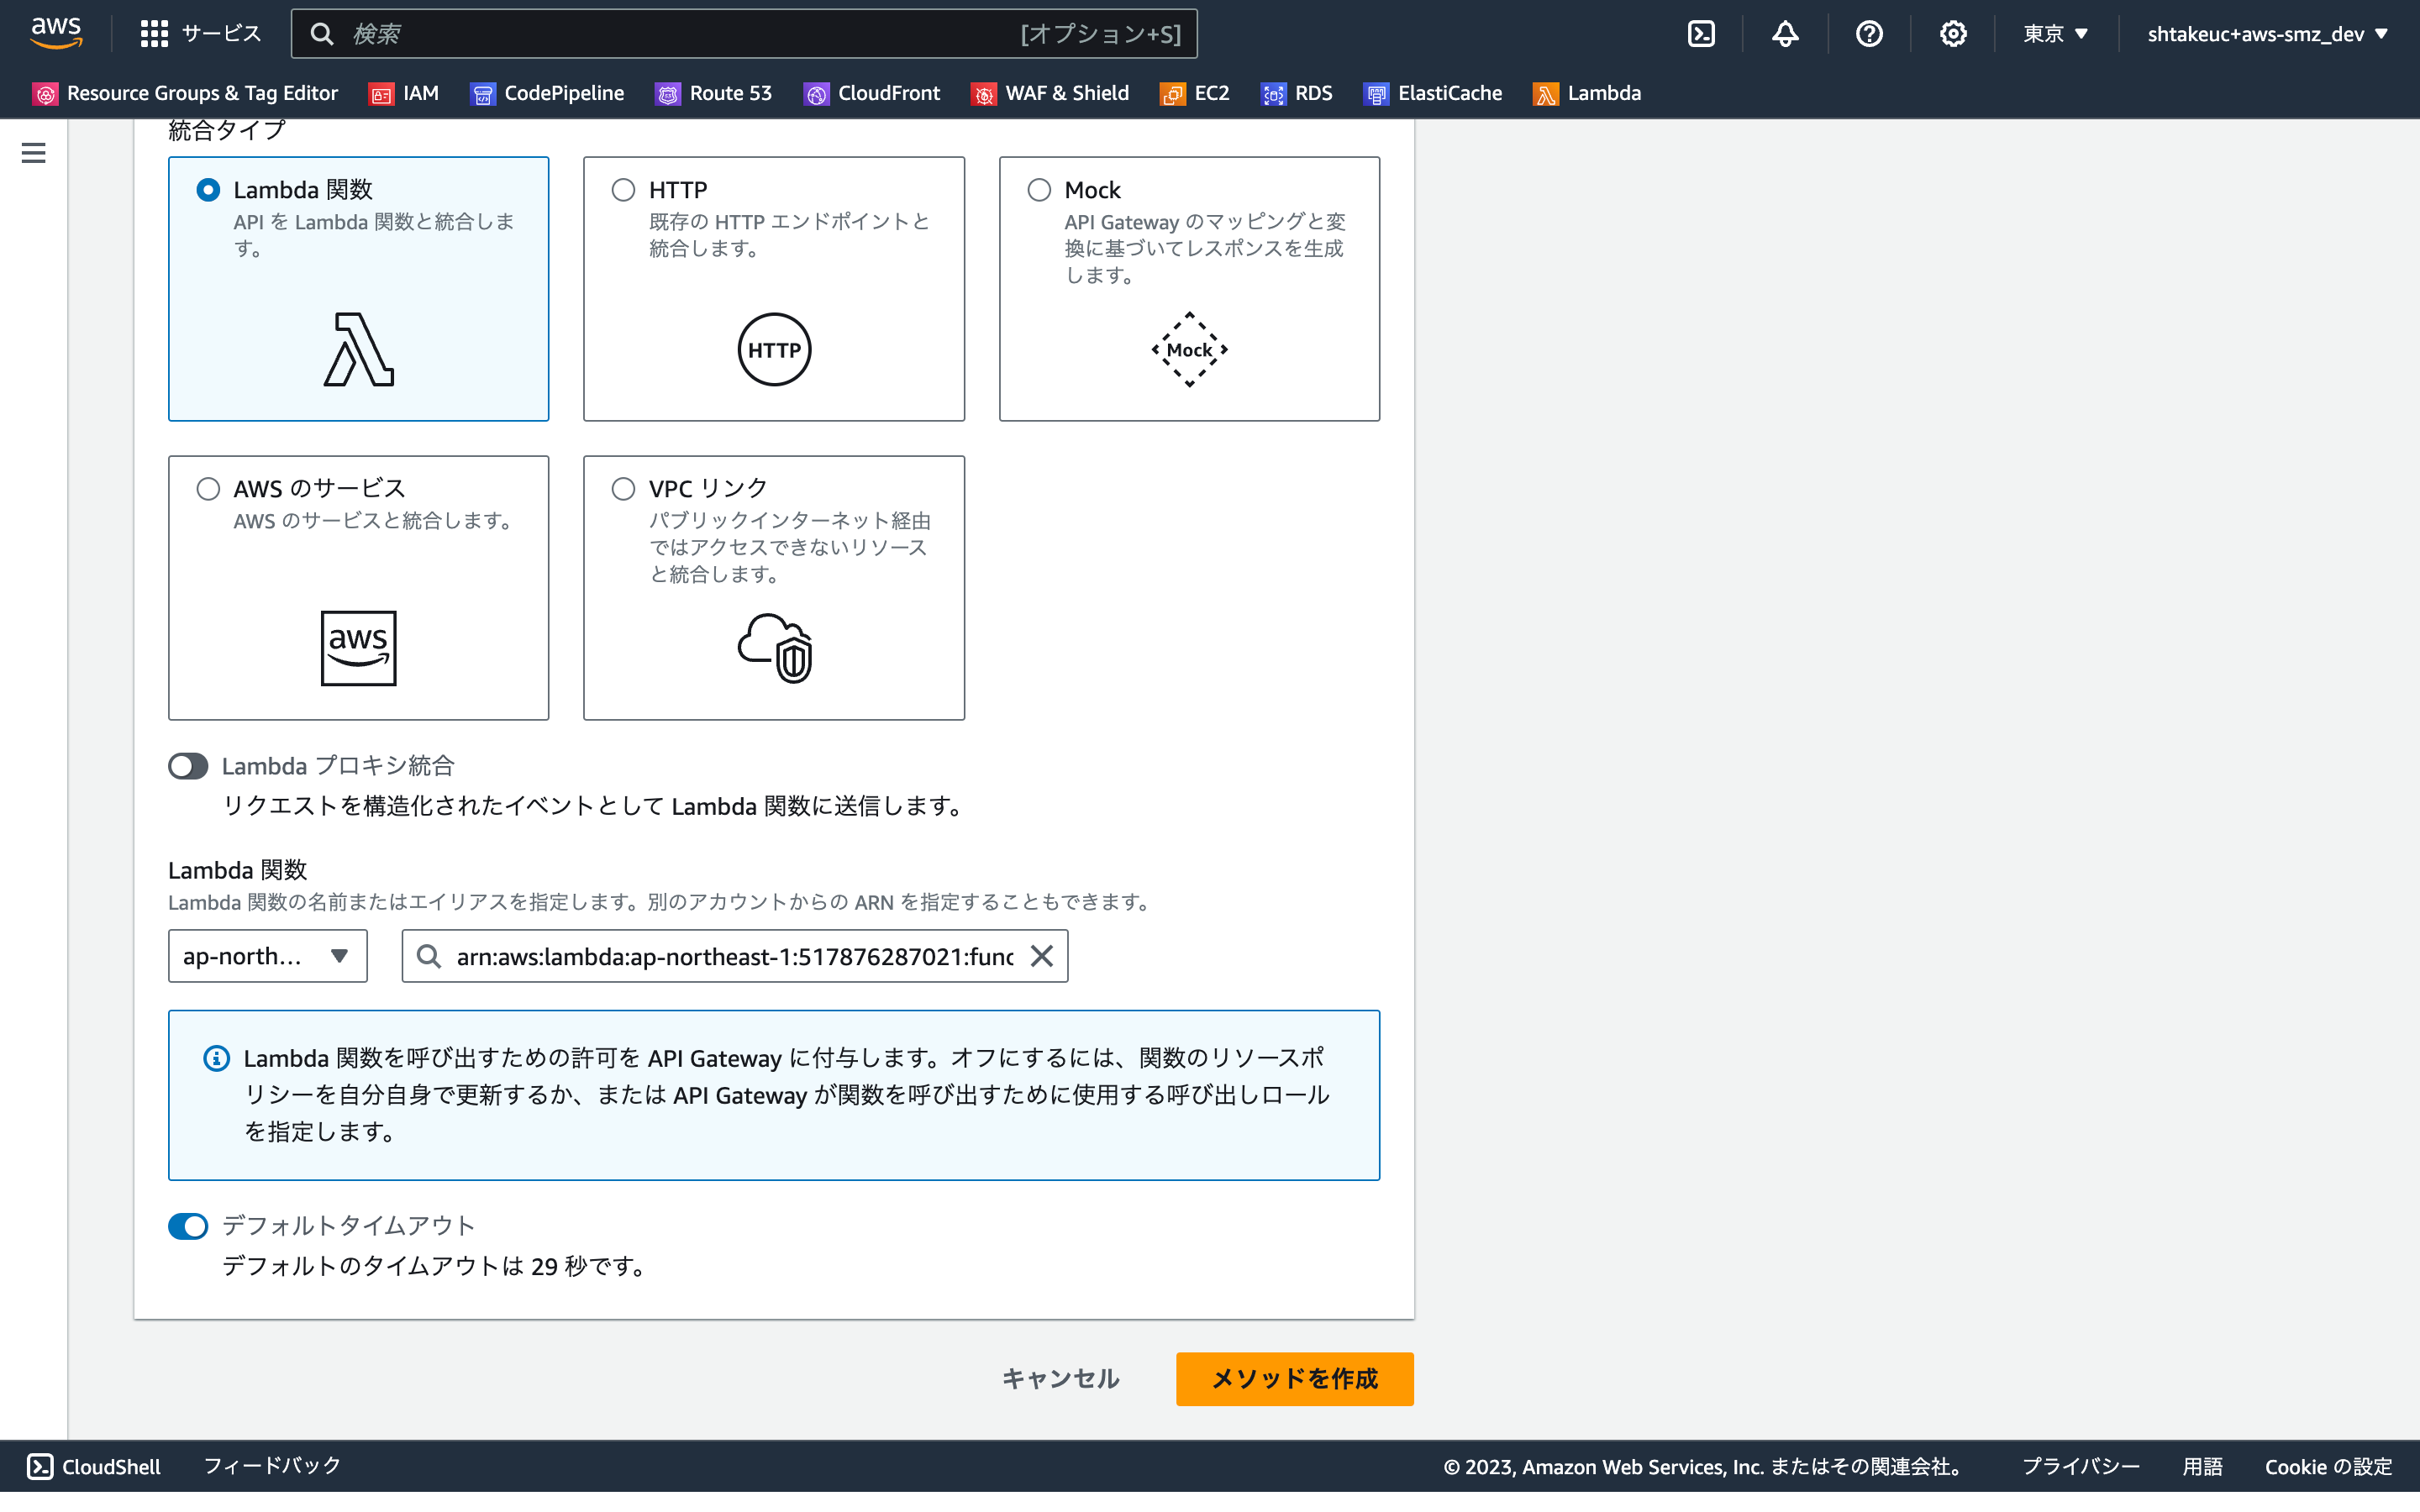The width and height of the screenshot is (2420, 1512).
Task: Open the ElastiCache shortcut
Action: (1433, 93)
